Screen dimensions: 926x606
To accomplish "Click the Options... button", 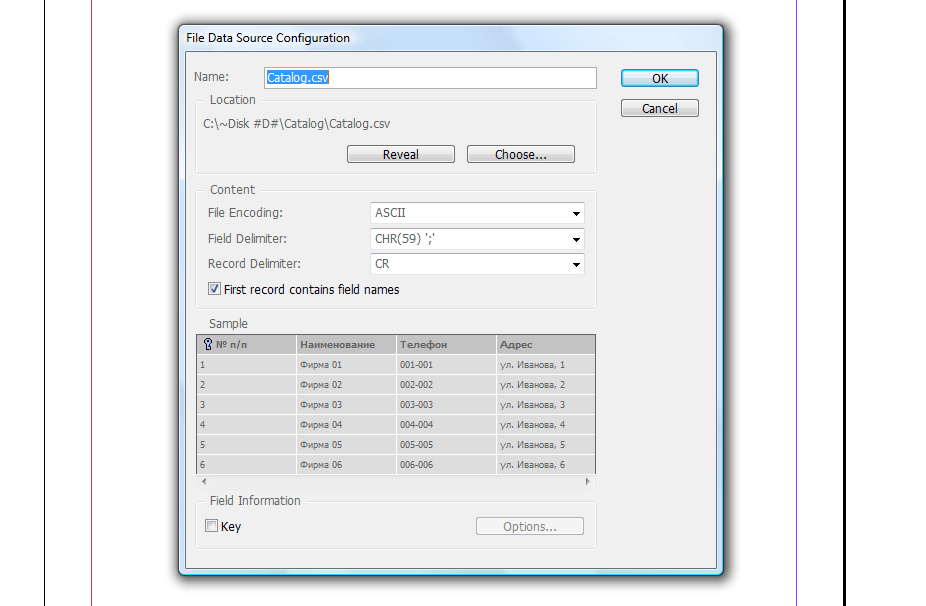I will [530, 526].
